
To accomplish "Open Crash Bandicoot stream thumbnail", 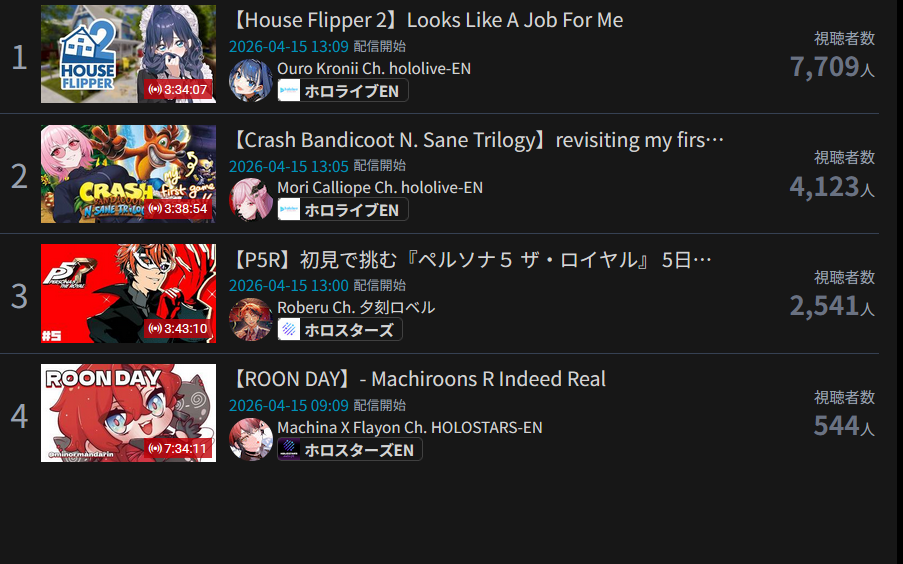I will pos(128,174).
